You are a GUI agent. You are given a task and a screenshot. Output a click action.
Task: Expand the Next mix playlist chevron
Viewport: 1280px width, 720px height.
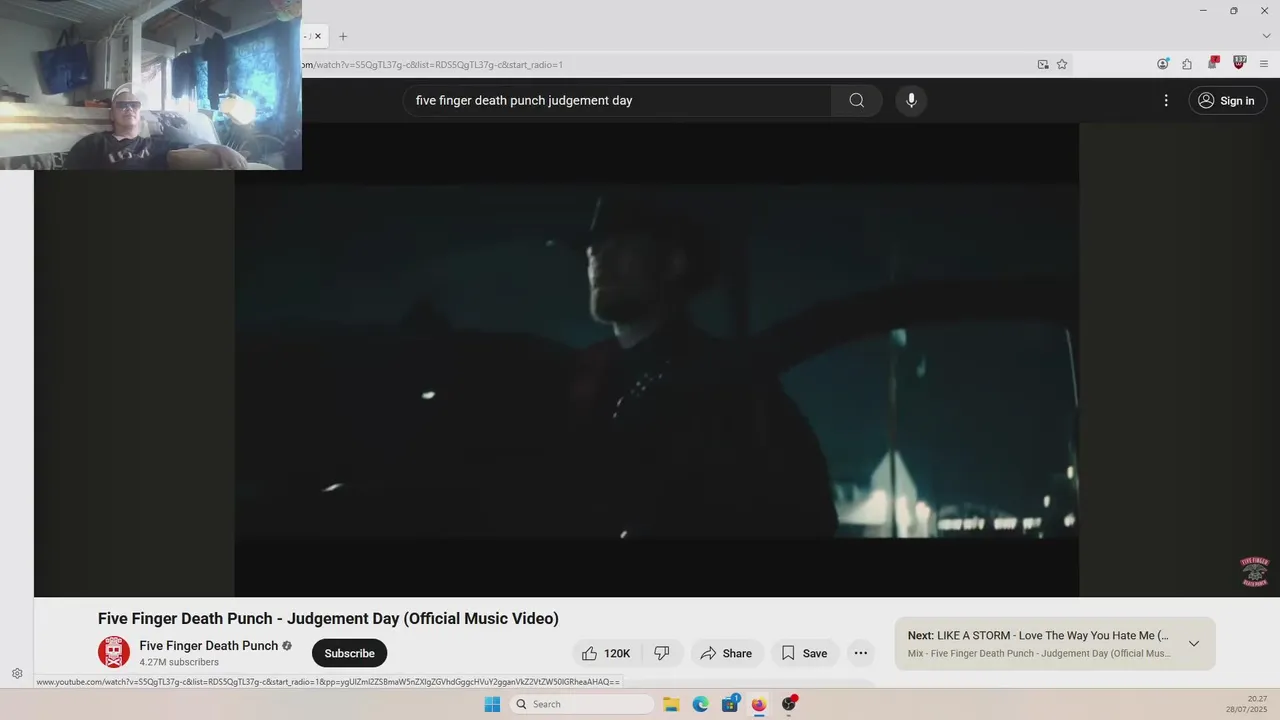coord(1193,643)
